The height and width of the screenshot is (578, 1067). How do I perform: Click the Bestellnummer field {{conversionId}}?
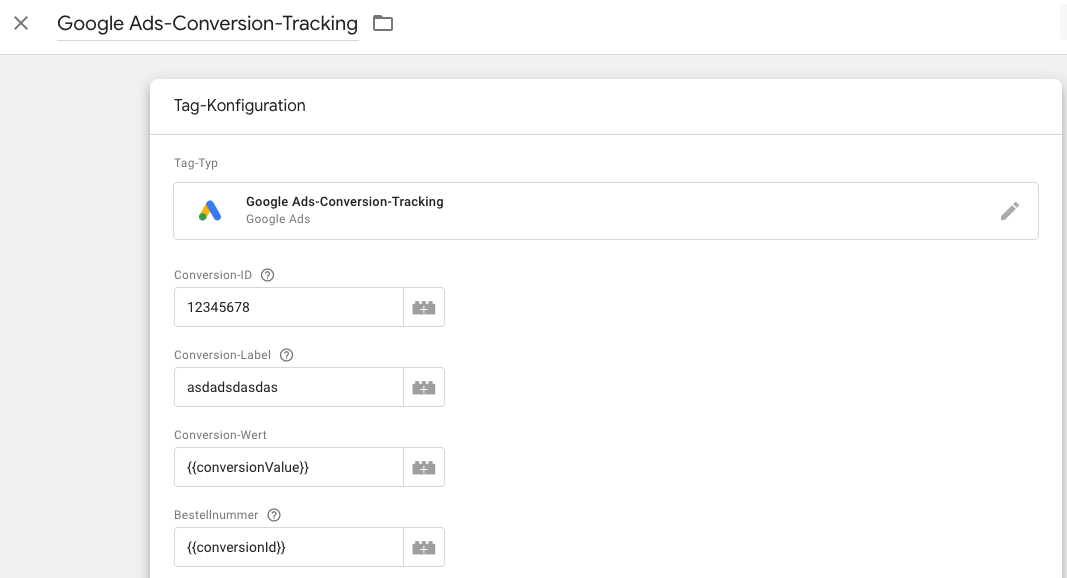(289, 547)
